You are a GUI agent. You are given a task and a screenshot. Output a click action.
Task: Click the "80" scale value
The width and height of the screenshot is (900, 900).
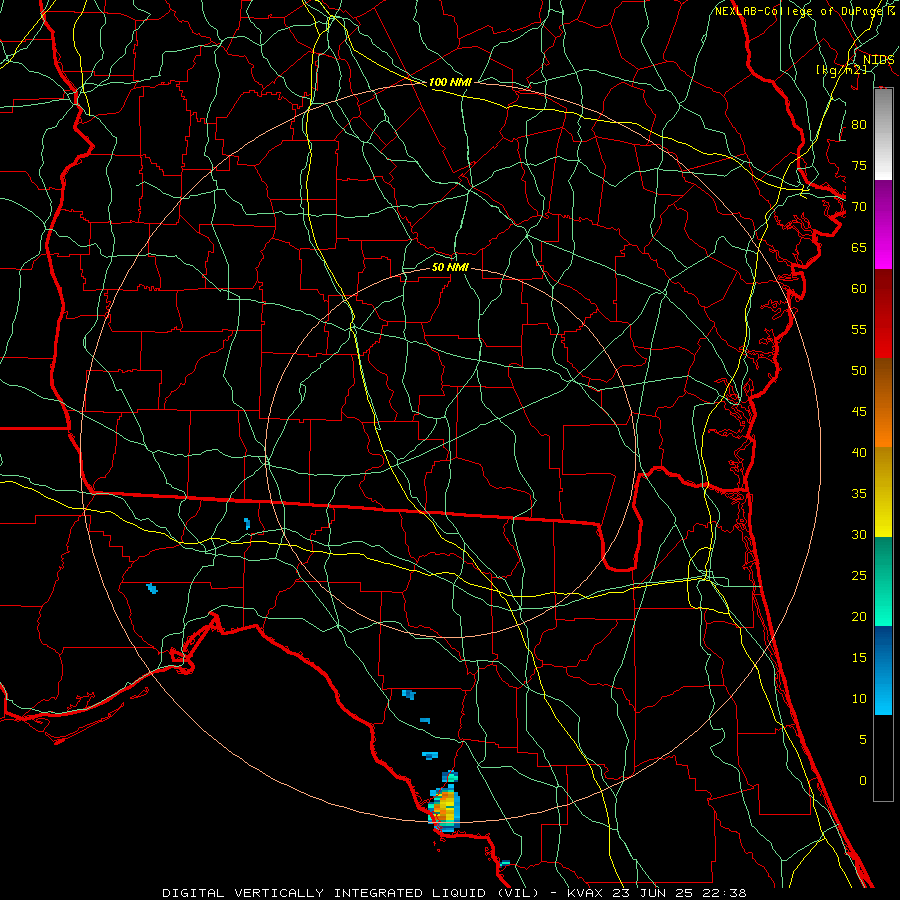[x=859, y=125]
